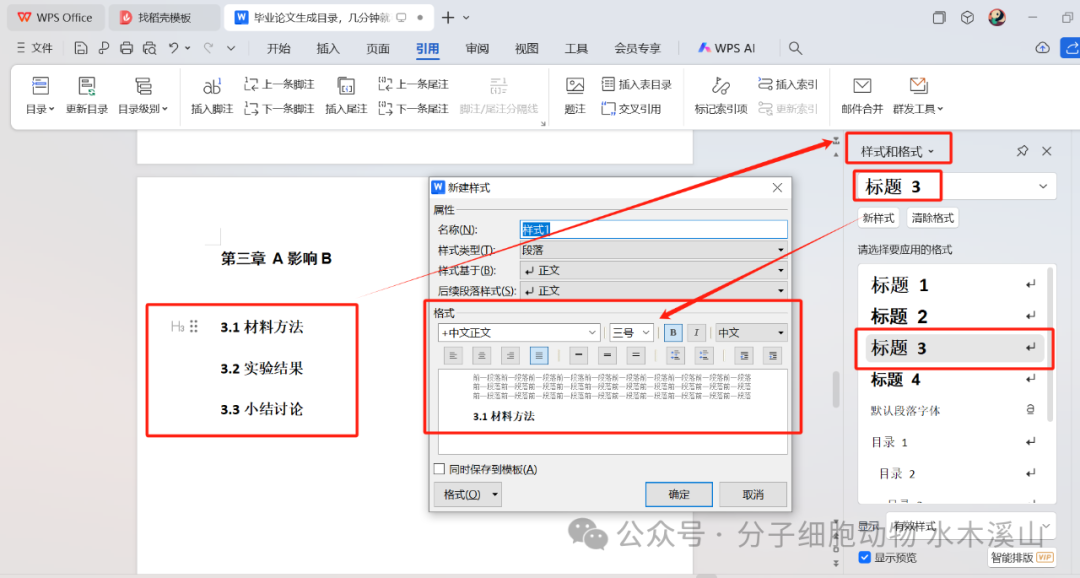Check 同时保存到模板 checkbox
The image size is (1080, 578).
[439, 469]
